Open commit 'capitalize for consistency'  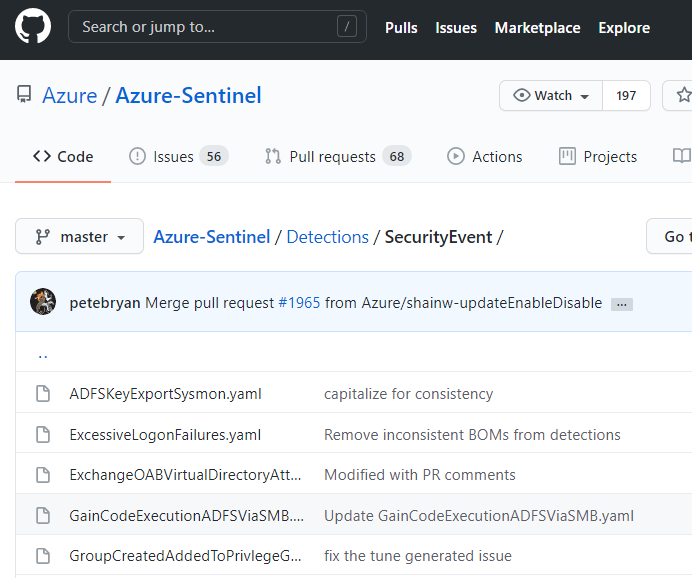[408, 394]
